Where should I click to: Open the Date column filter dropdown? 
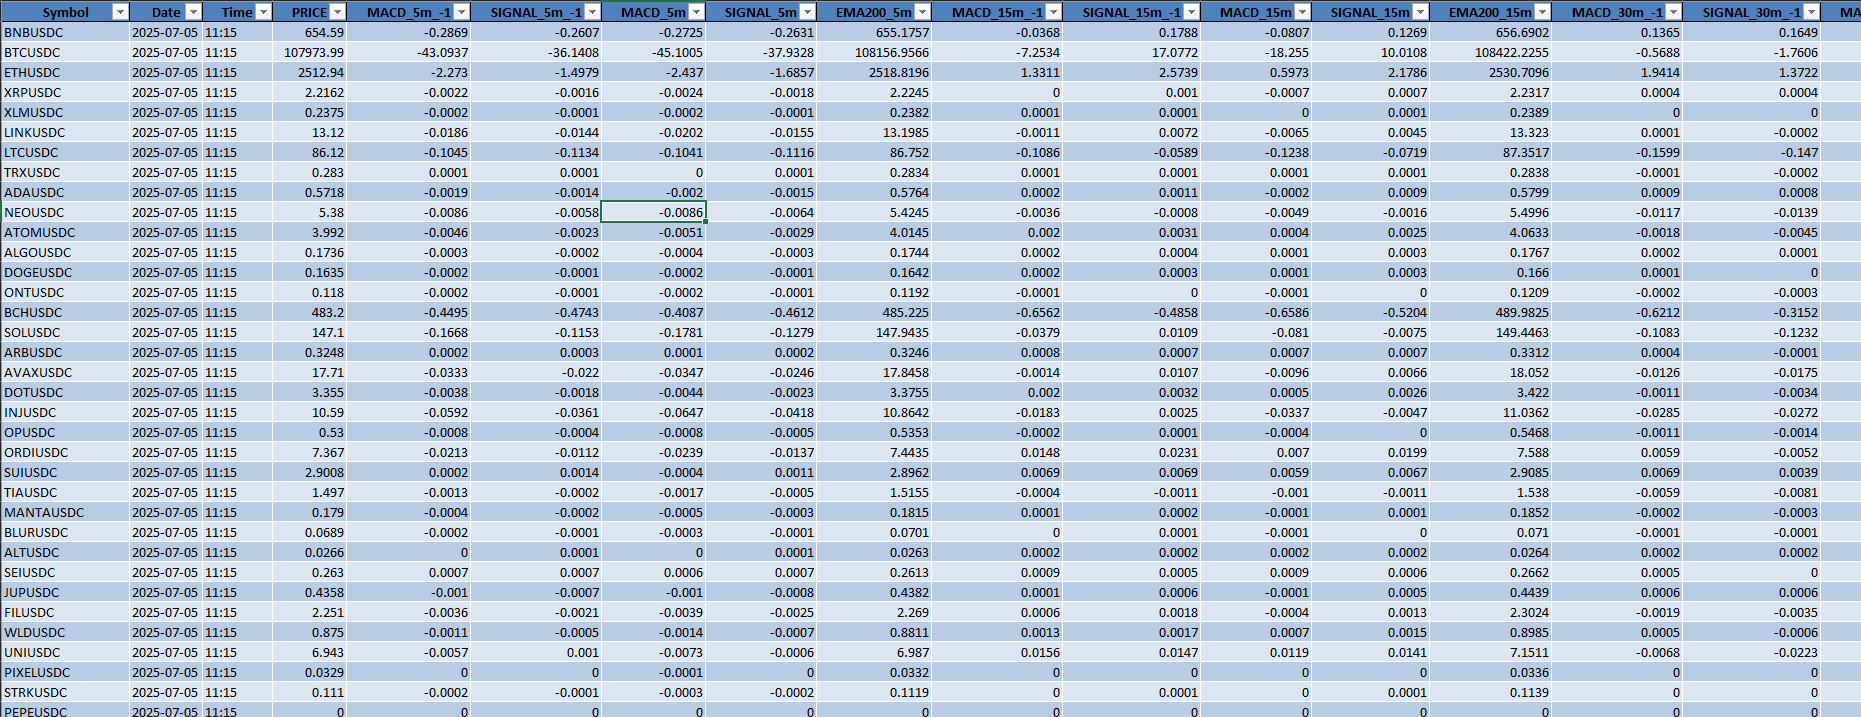coord(194,12)
